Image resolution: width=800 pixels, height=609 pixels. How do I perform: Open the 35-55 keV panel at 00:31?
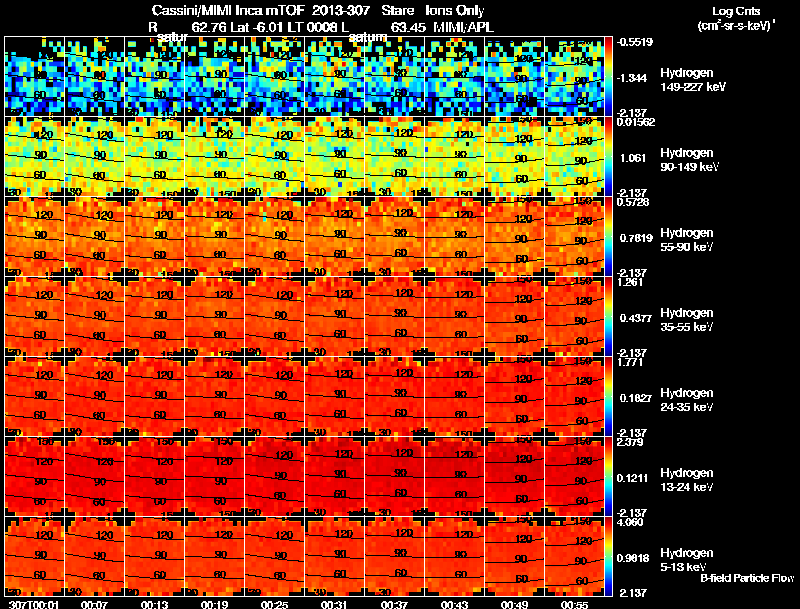coord(335,317)
